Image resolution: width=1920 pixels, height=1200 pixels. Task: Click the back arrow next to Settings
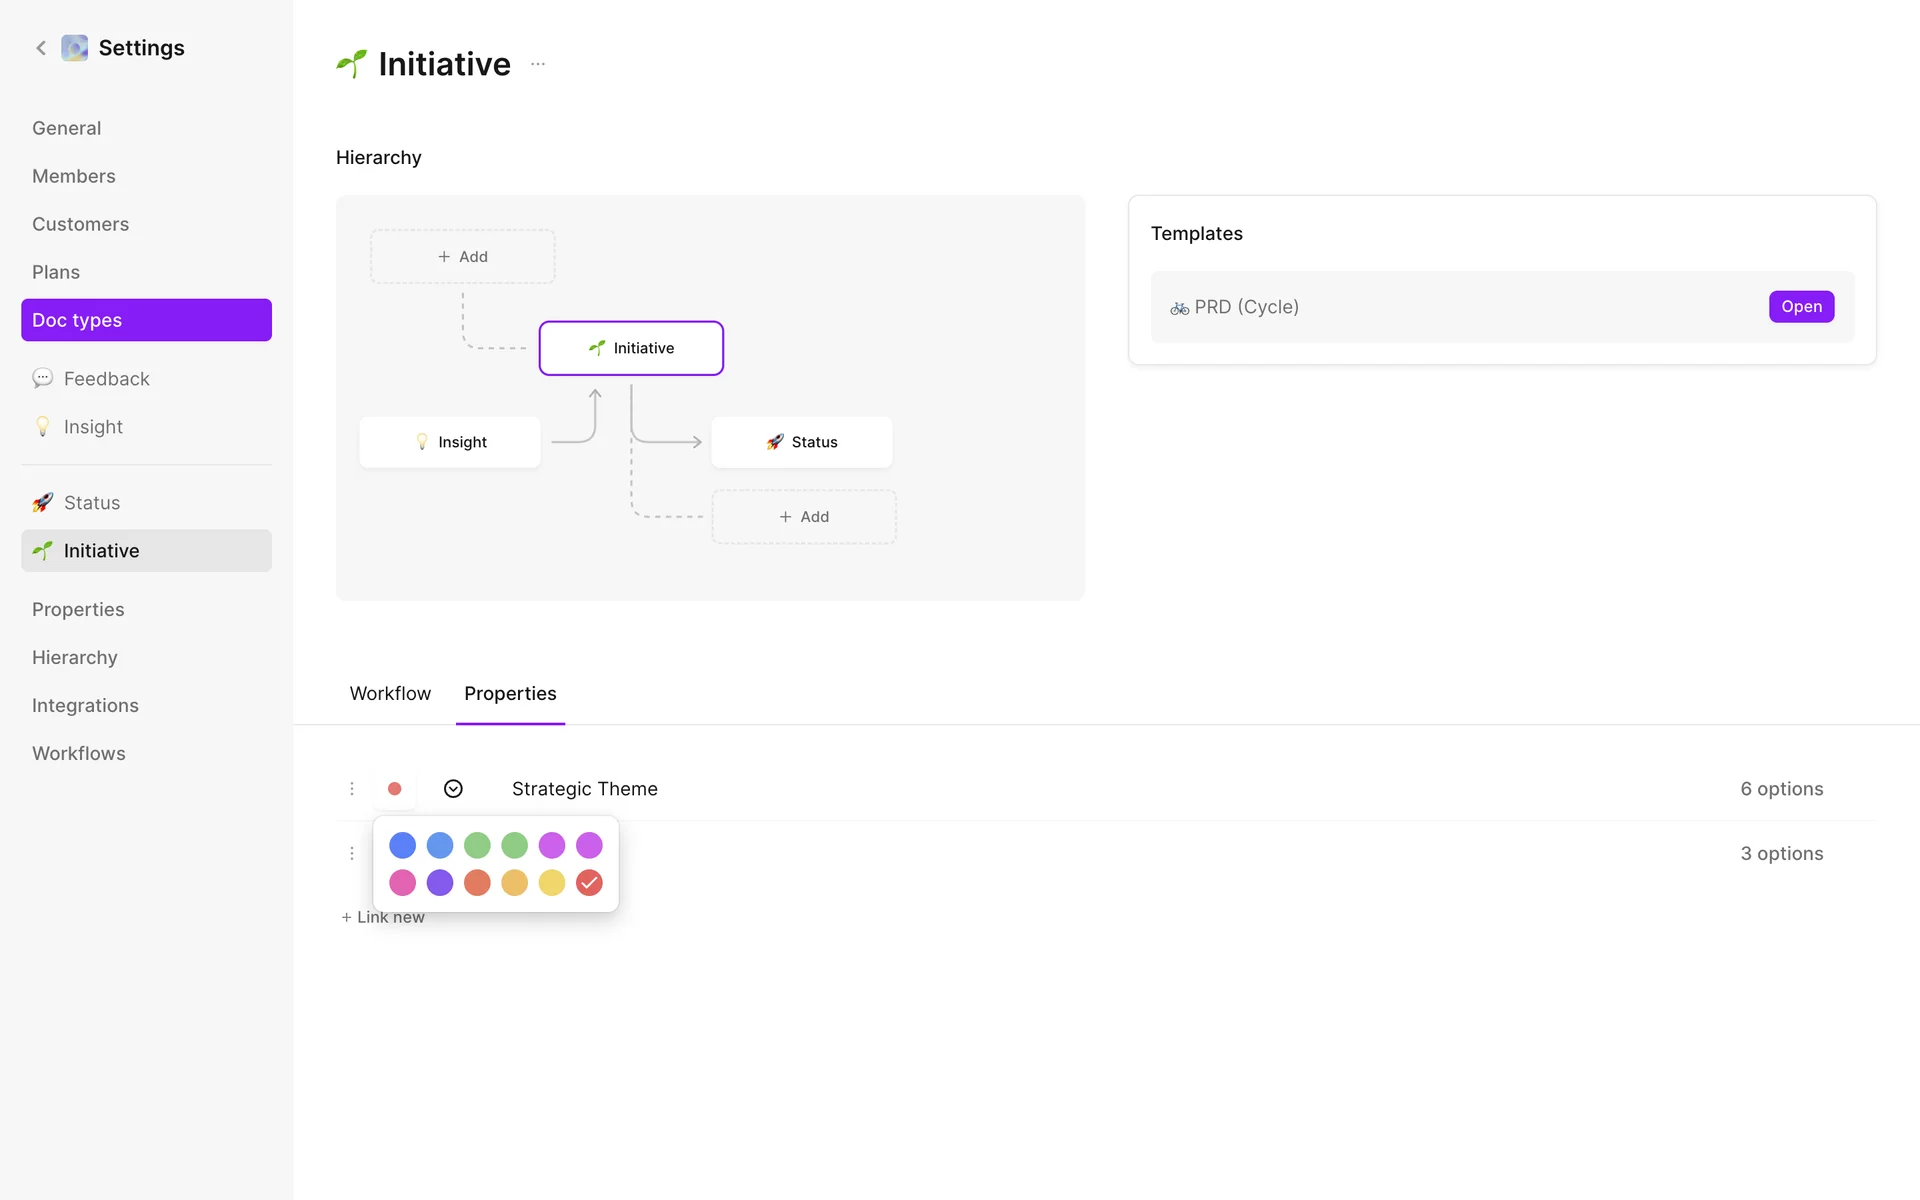point(41,48)
